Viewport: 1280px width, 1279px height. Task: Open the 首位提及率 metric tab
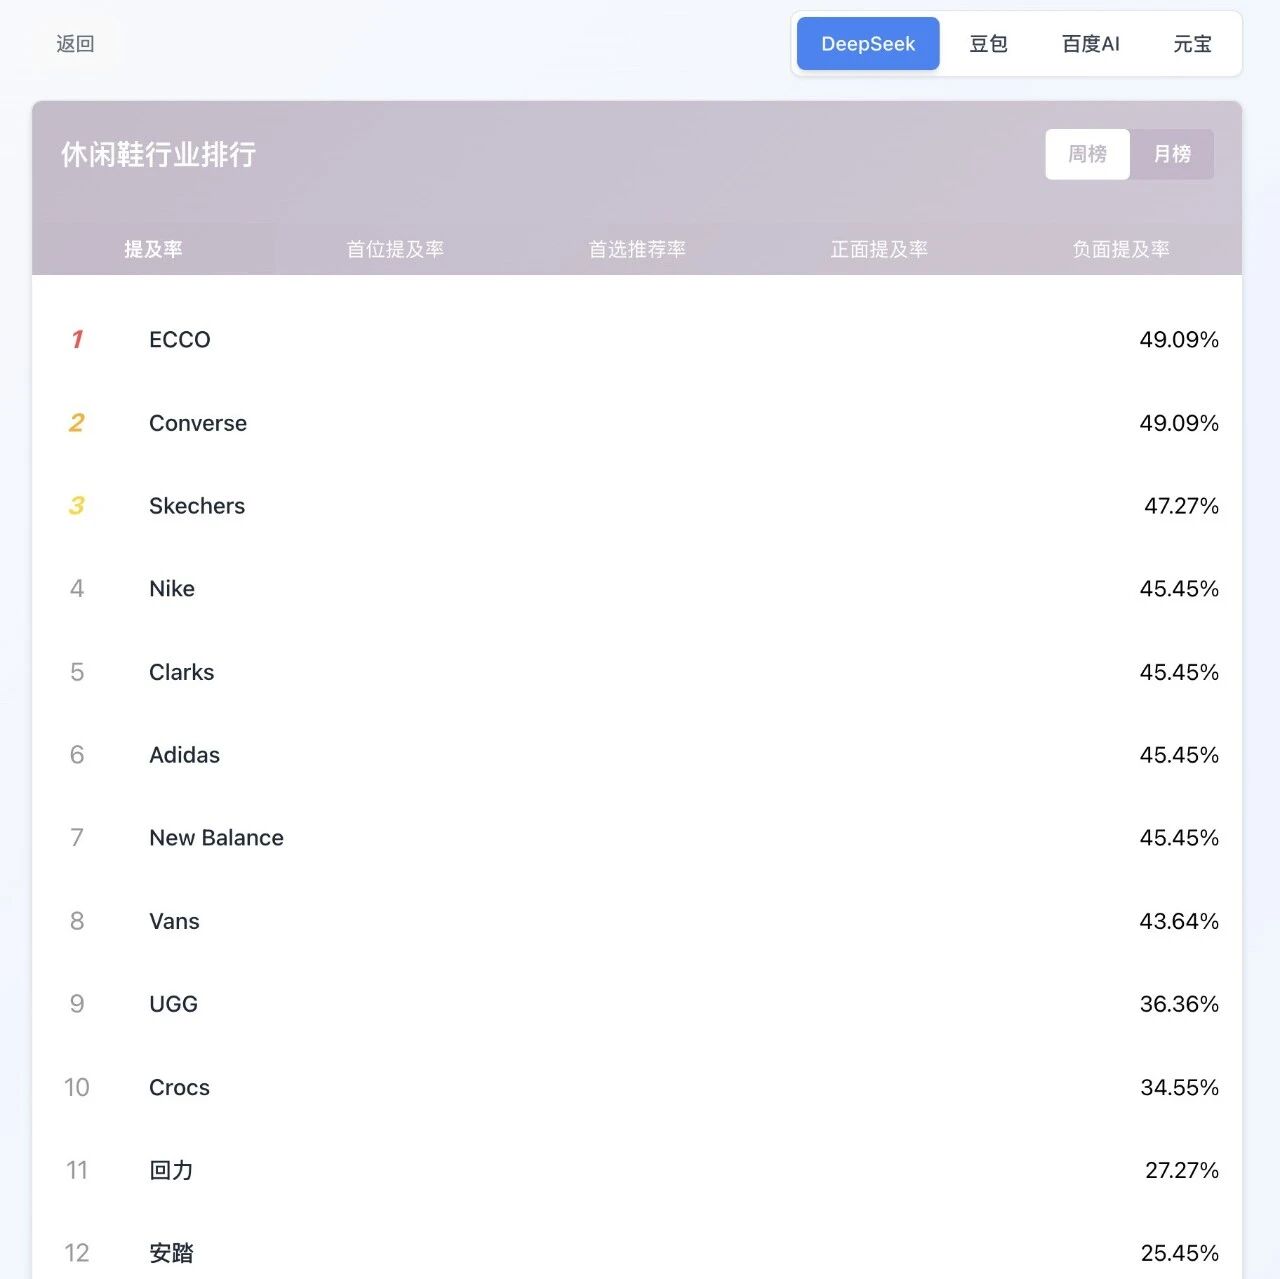(x=395, y=249)
